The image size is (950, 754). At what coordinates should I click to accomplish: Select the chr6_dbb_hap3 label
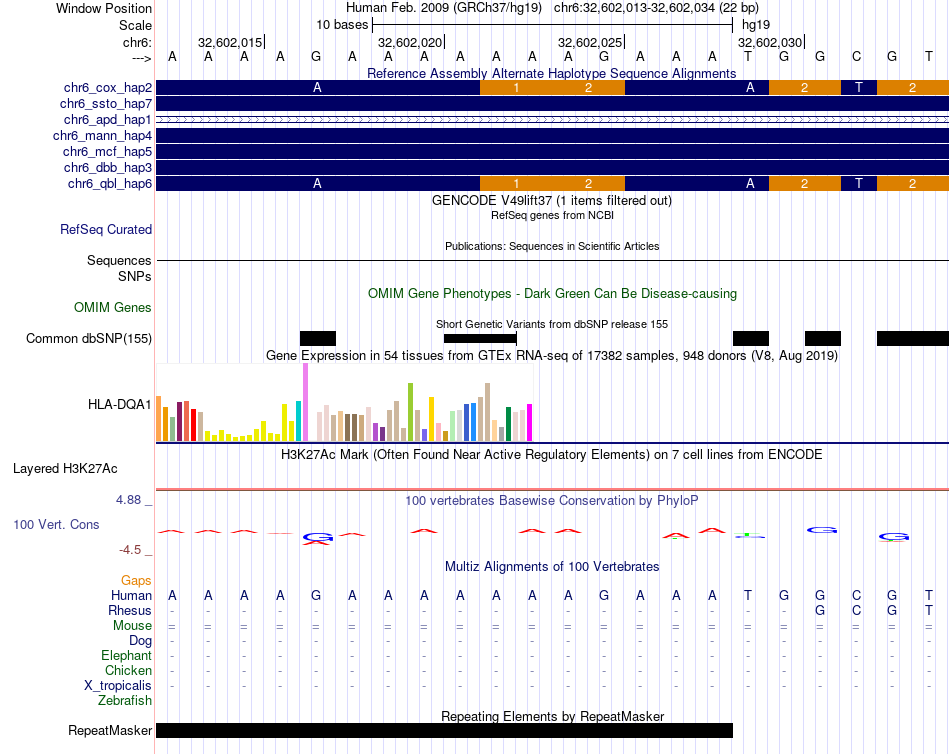[107, 167]
